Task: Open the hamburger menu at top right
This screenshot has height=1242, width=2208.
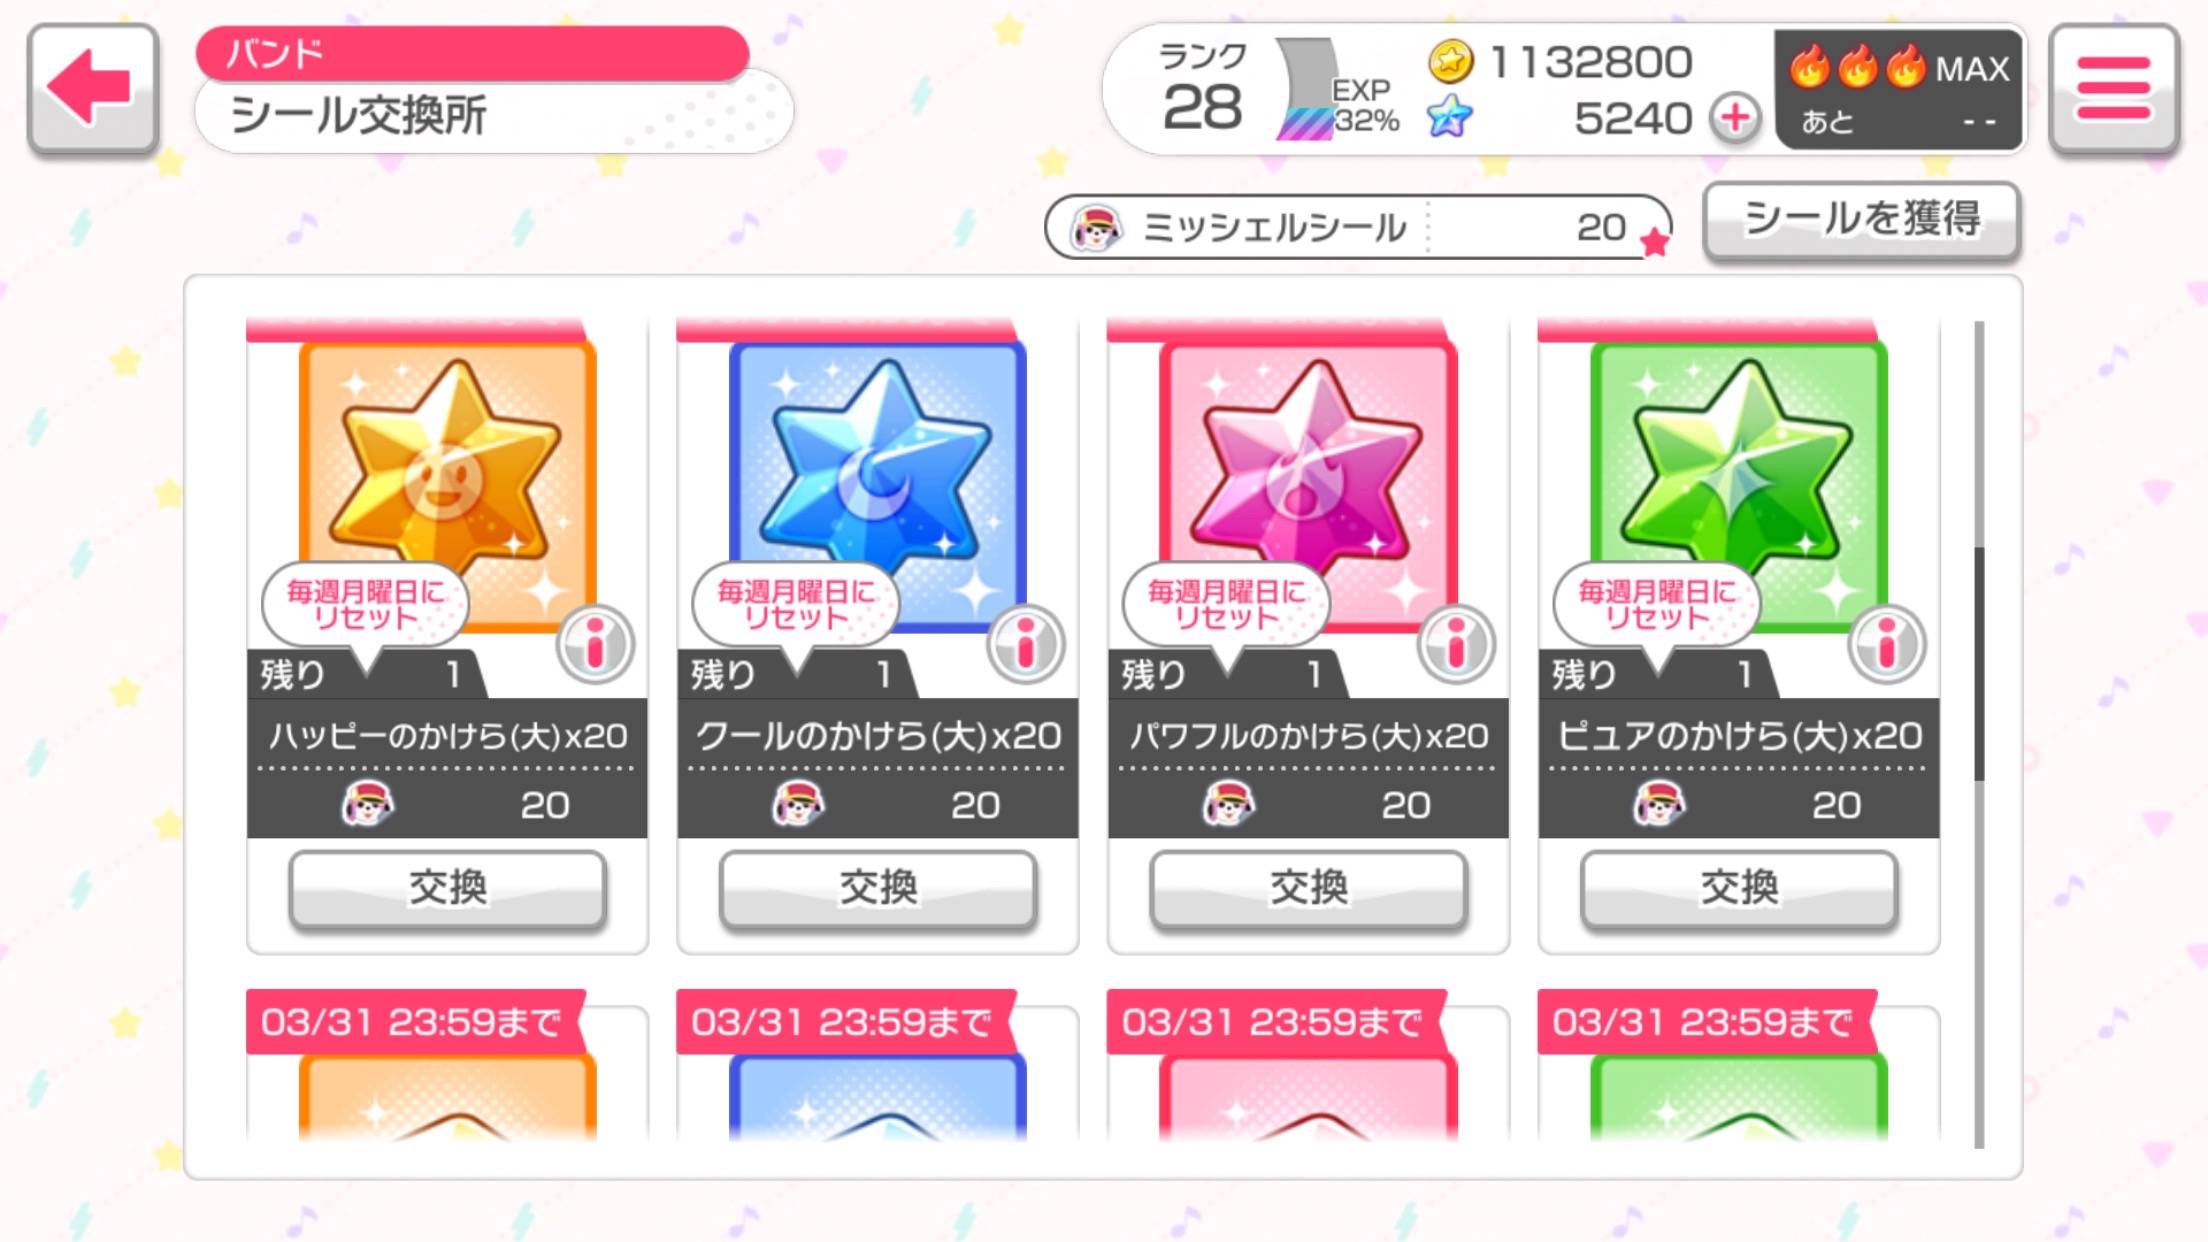Action: coord(2113,89)
